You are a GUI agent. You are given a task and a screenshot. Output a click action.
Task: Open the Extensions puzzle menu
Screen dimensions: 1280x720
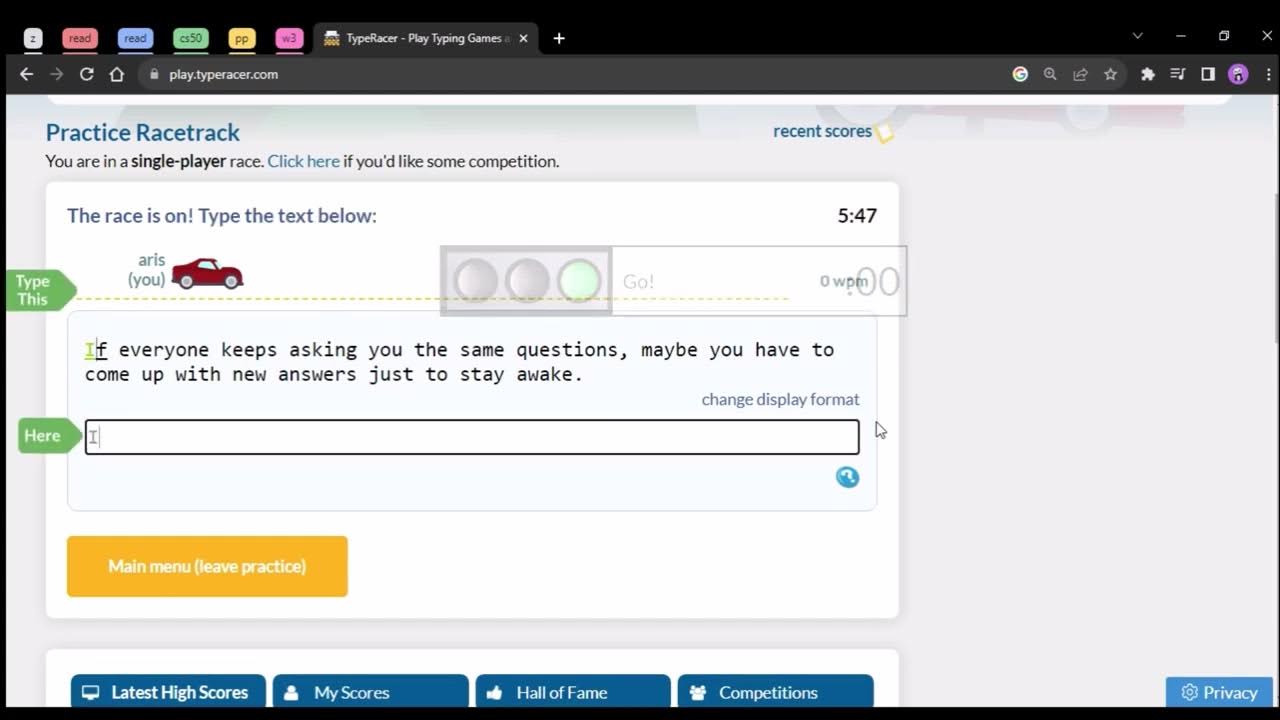[x=1148, y=74]
